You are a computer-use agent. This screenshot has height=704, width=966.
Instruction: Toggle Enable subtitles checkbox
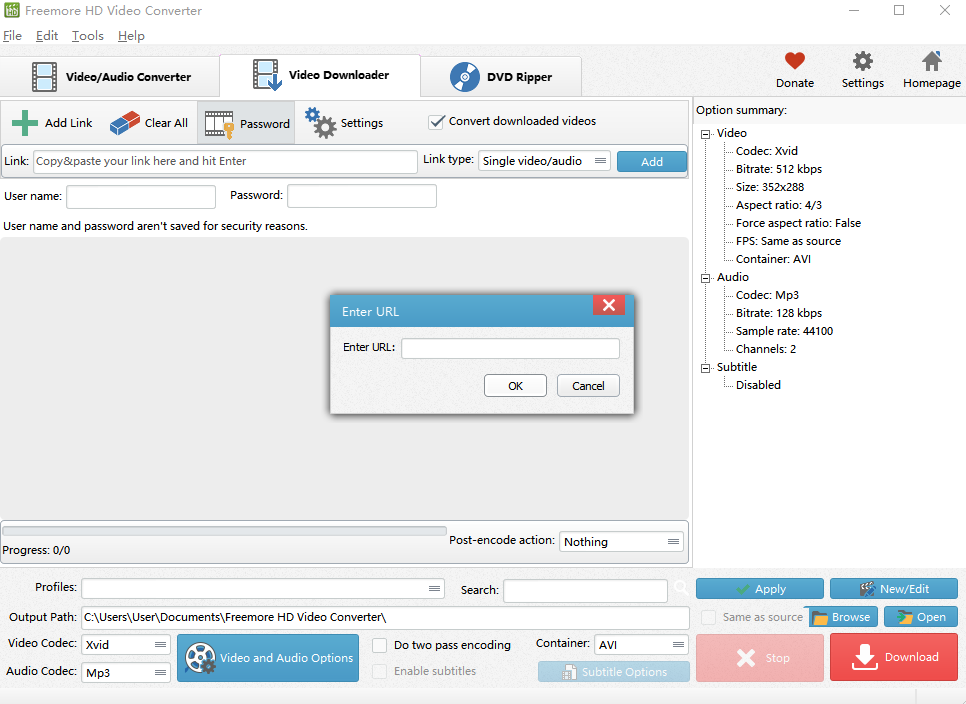pos(380,671)
